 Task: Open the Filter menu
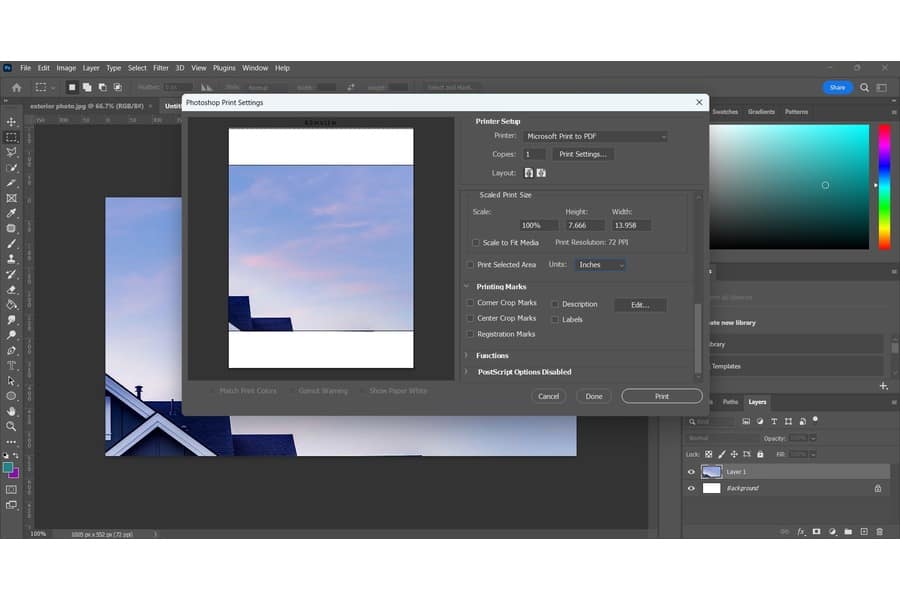pos(161,68)
